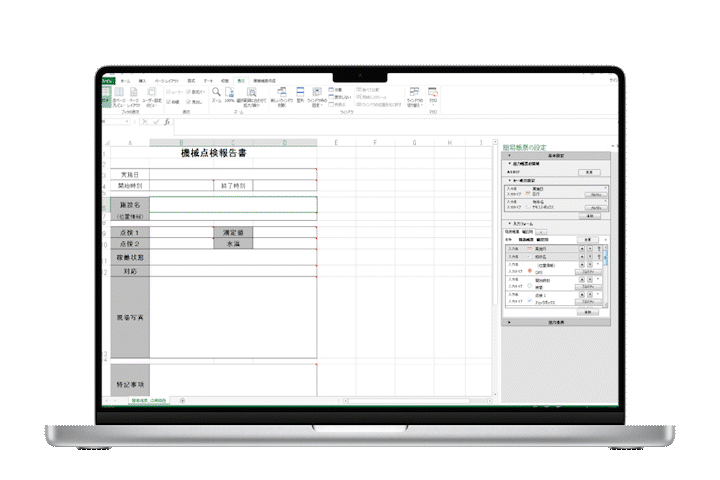The image size is (720, 480).
Task: Select the merged cell beside 施設名
Action: 232,204
